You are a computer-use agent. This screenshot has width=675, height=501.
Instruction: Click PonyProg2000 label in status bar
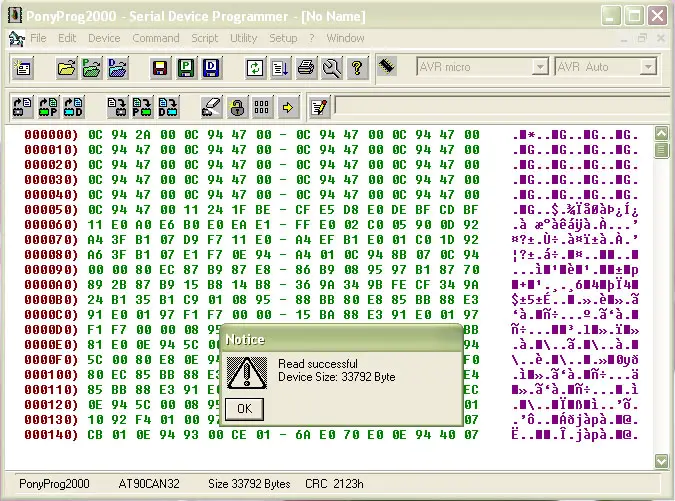54,484
